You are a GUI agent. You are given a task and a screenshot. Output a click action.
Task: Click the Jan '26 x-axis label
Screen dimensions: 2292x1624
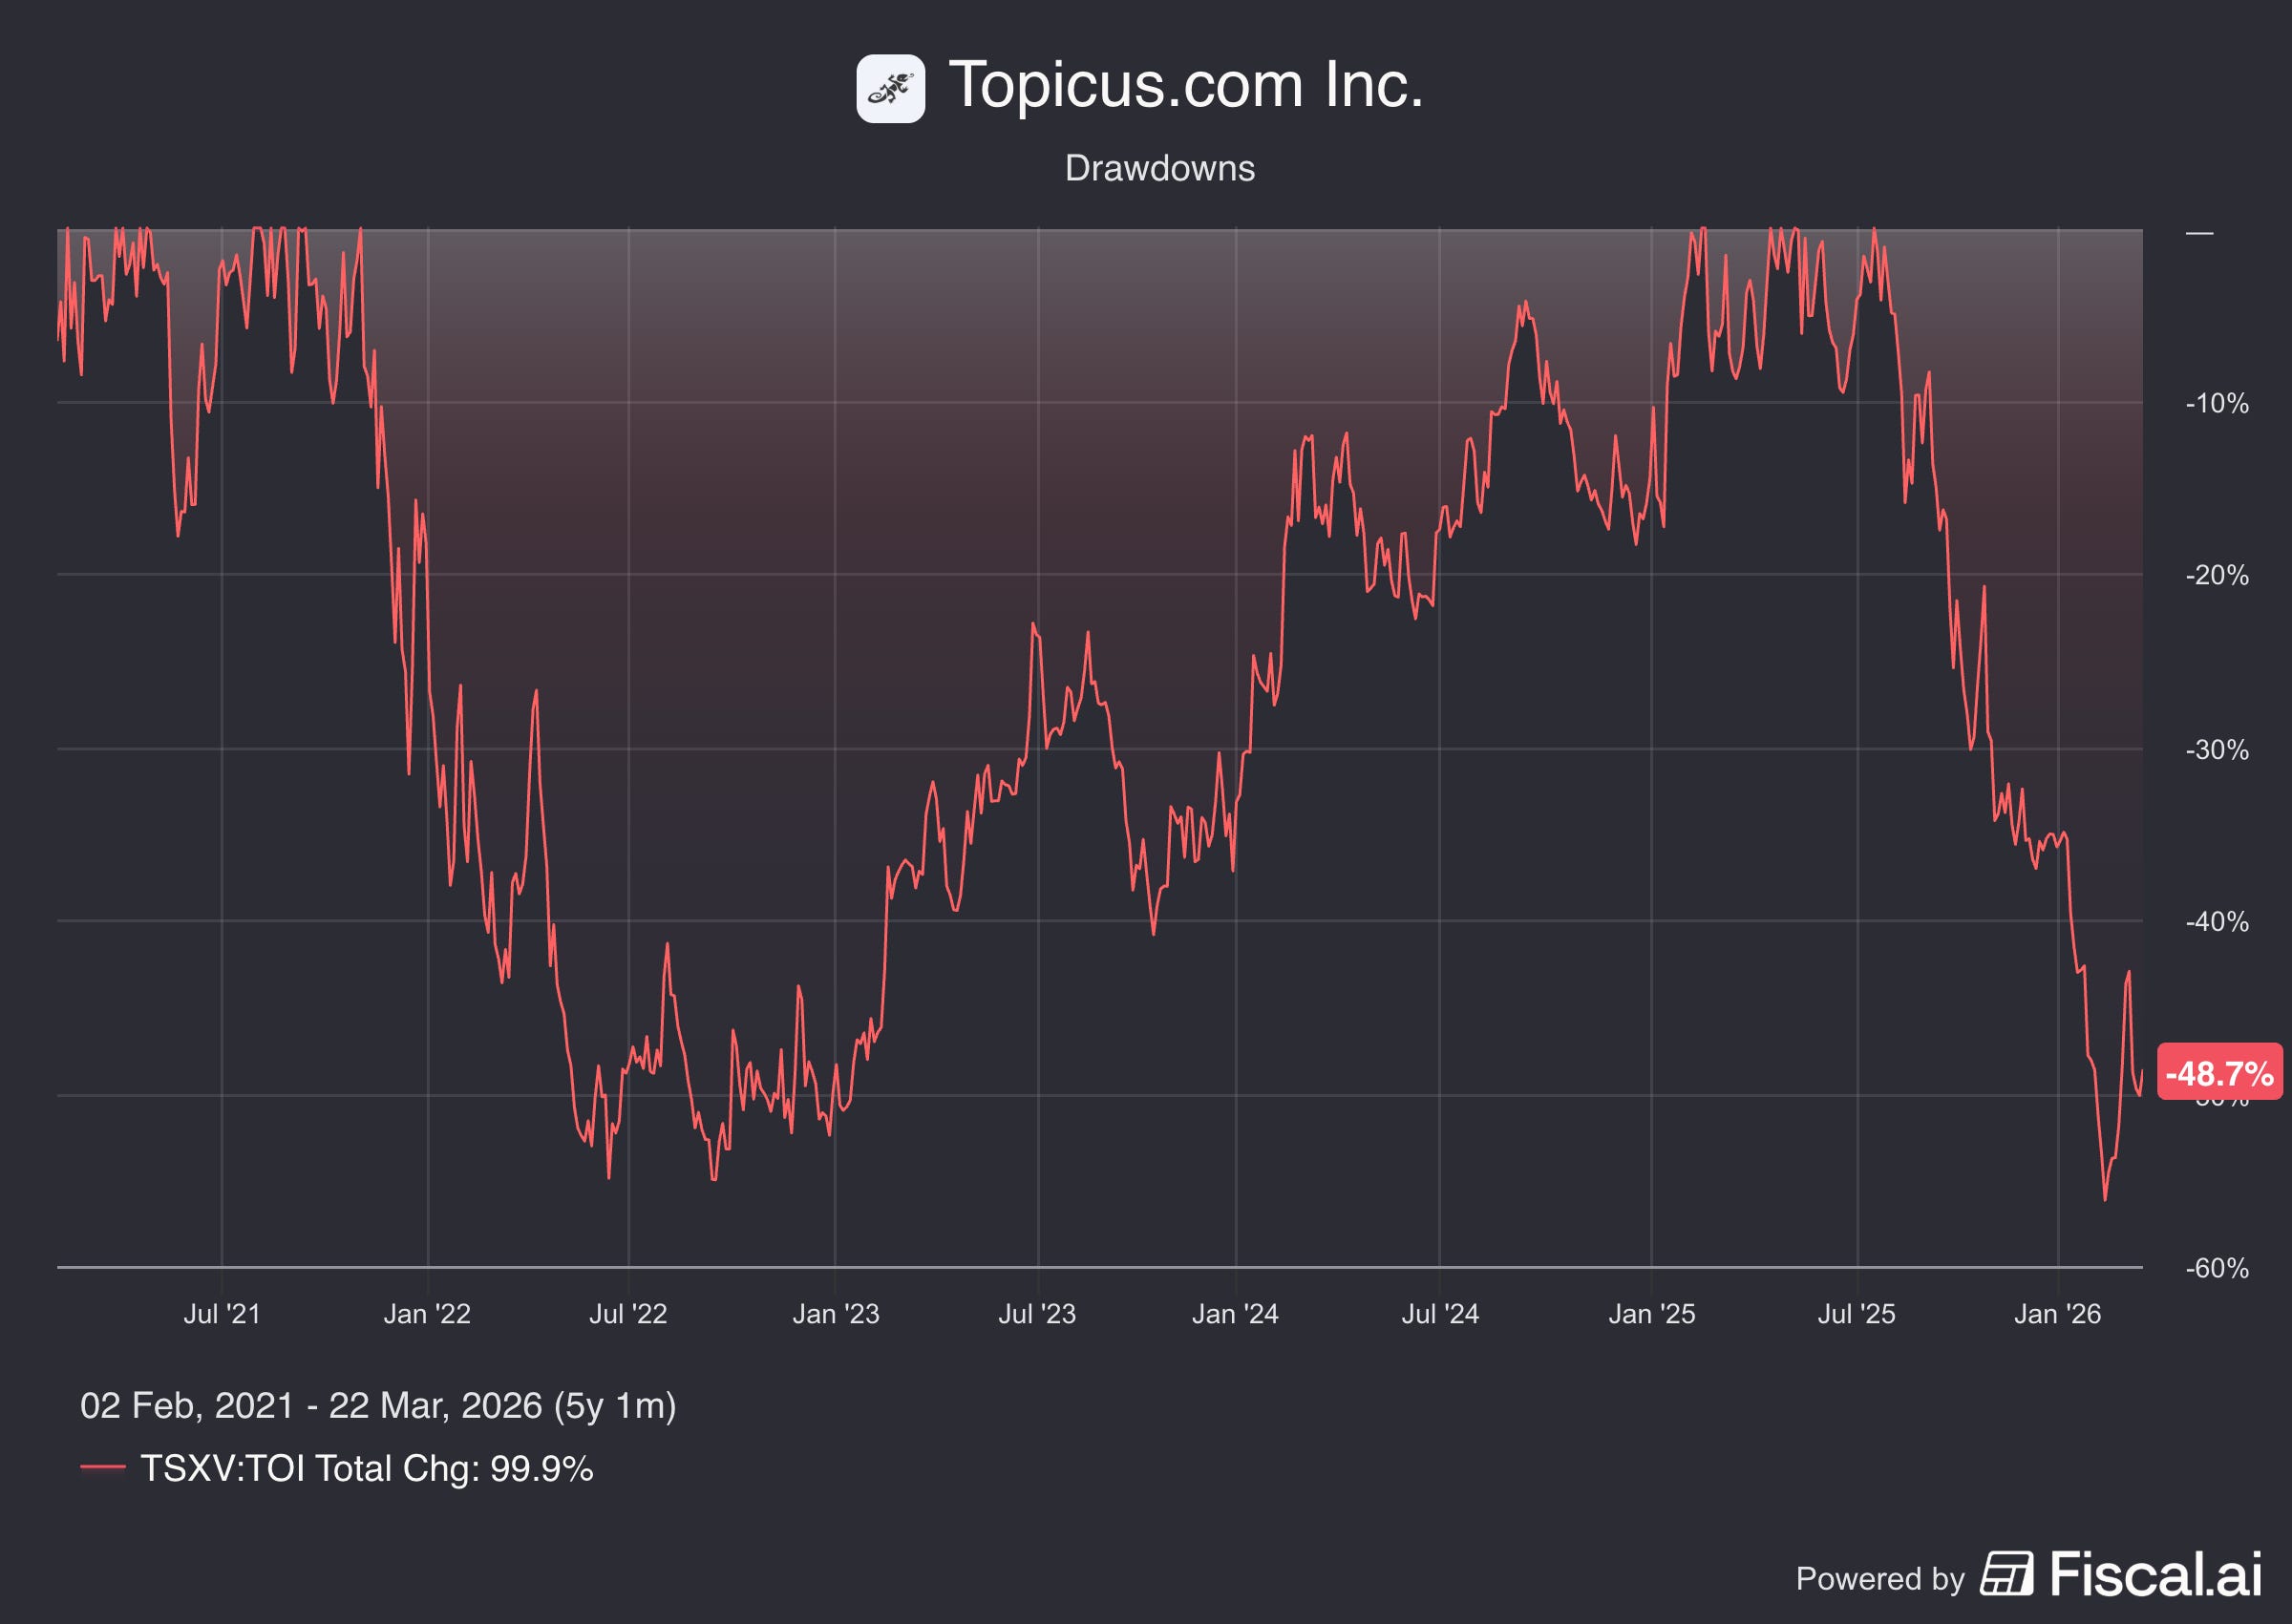point(2057,1313)
